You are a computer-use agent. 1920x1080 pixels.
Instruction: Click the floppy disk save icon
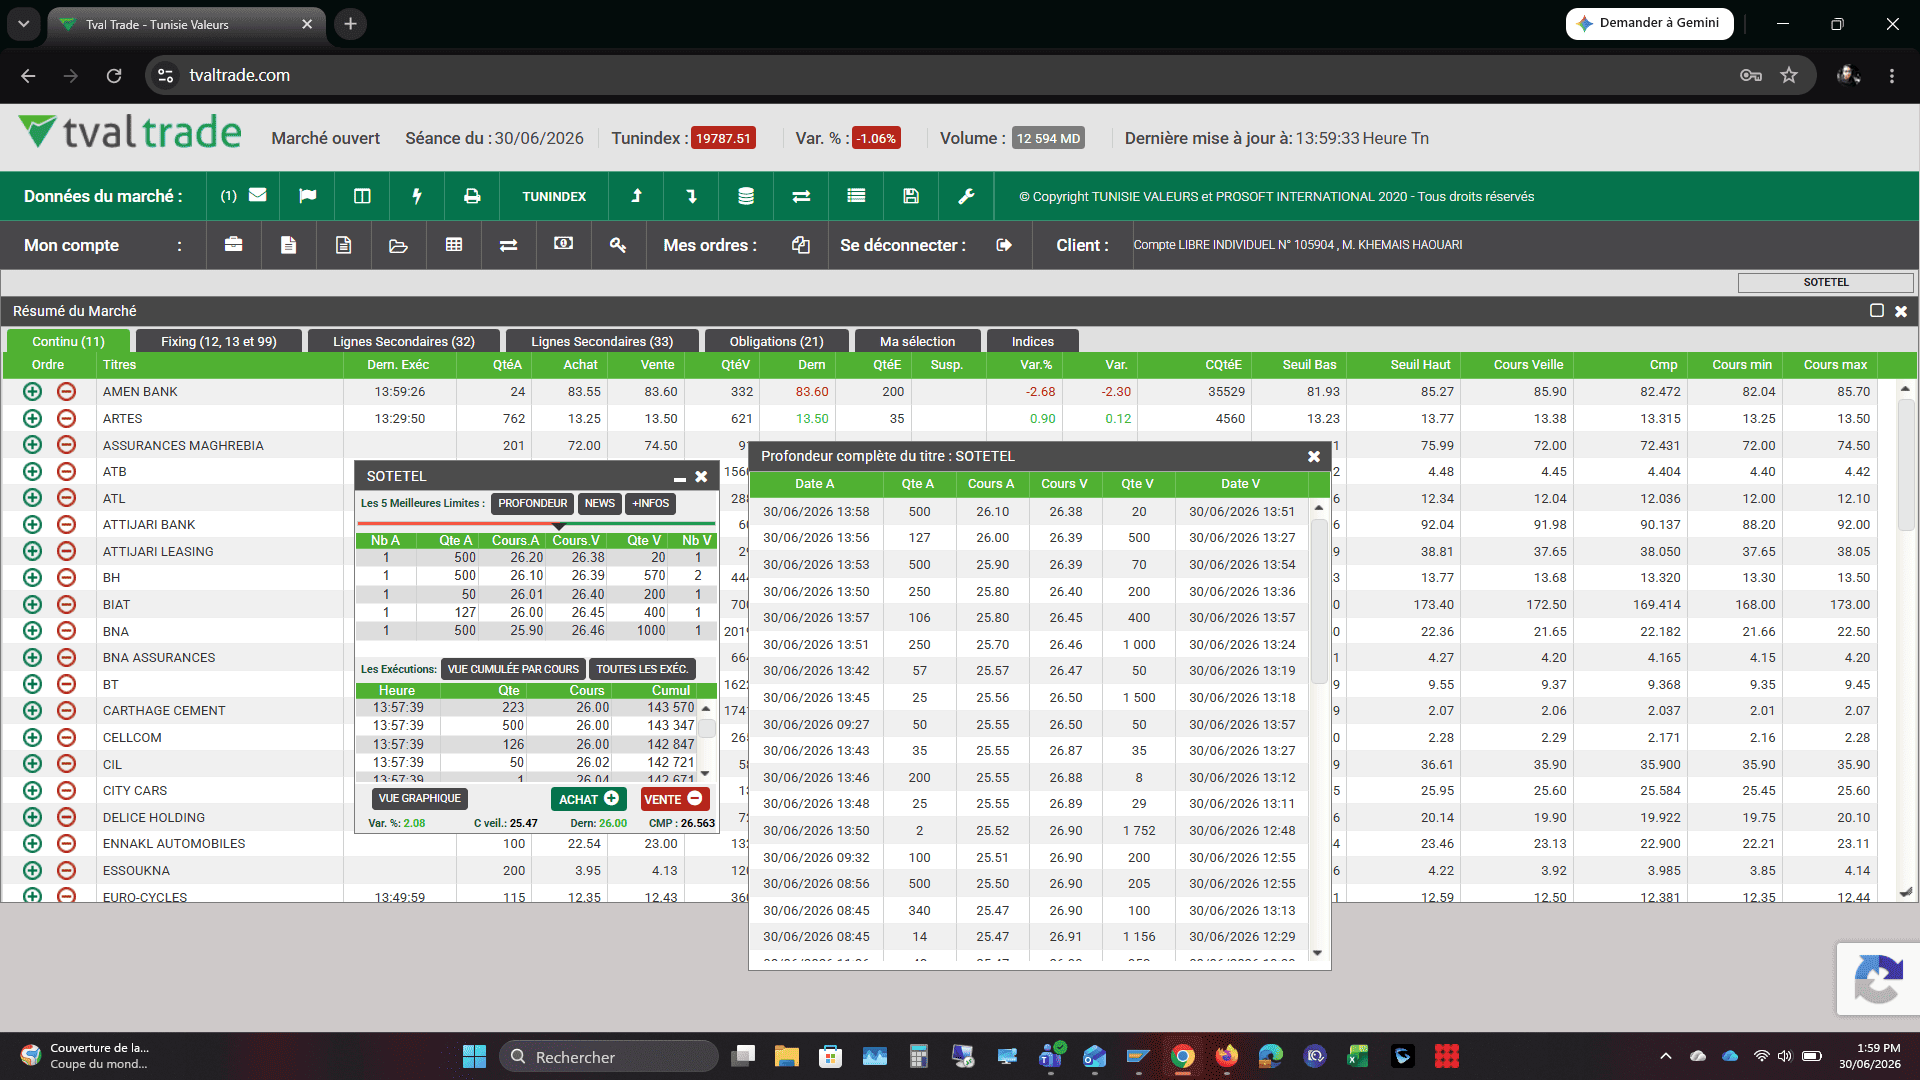pyautogui.click(x=911, y=196)
